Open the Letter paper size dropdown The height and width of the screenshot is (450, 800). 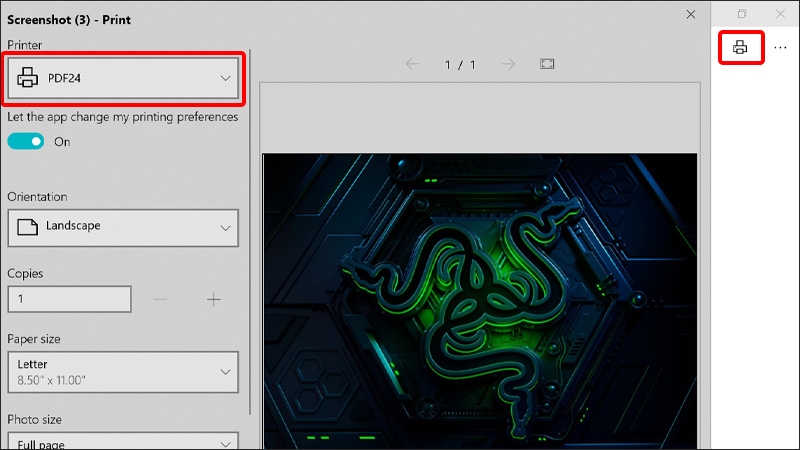[x=123, y=372]
